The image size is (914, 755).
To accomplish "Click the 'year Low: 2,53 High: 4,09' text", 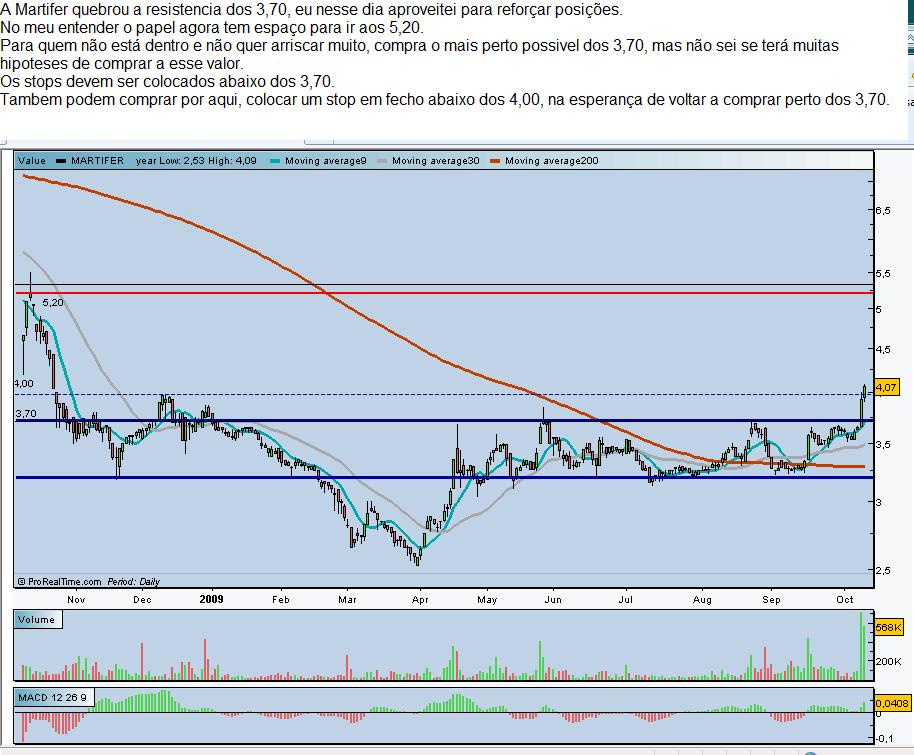I will 196,161.
